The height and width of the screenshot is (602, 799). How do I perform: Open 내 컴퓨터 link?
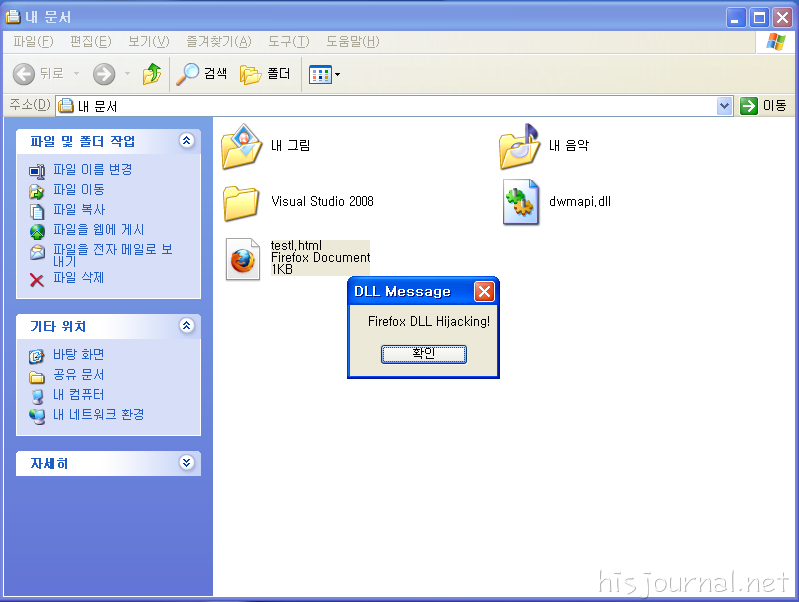[78, 395]
